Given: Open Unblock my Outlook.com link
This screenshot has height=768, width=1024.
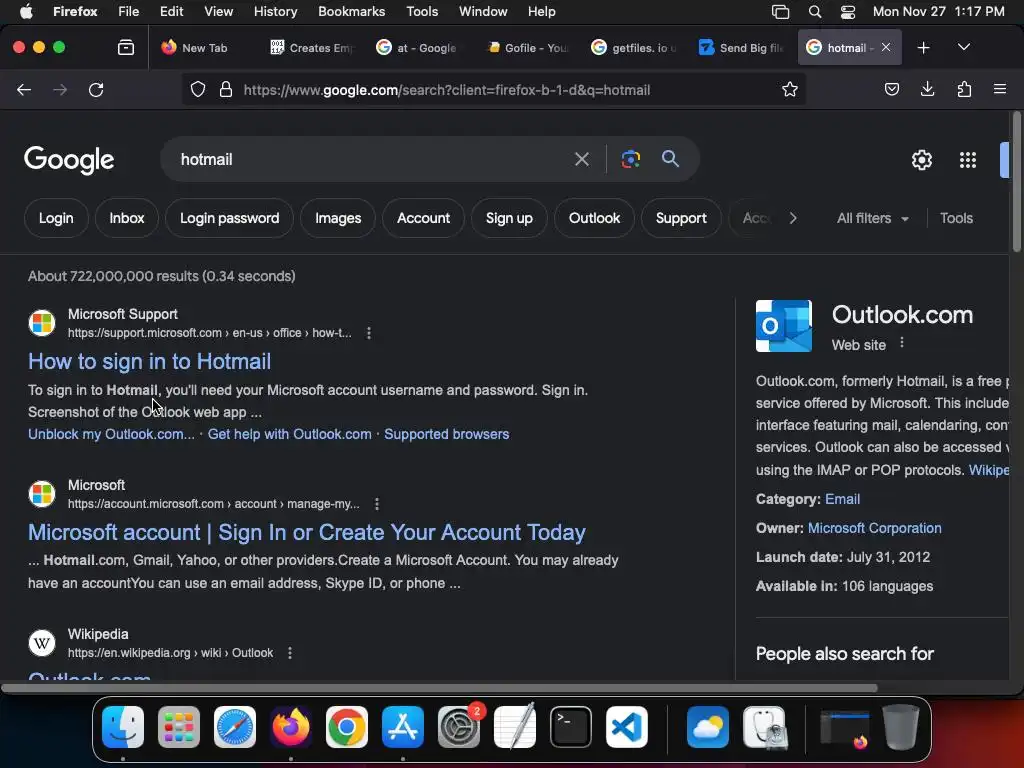Looking at the screenshot, I should pyautogui.click(x=111, y=434).
